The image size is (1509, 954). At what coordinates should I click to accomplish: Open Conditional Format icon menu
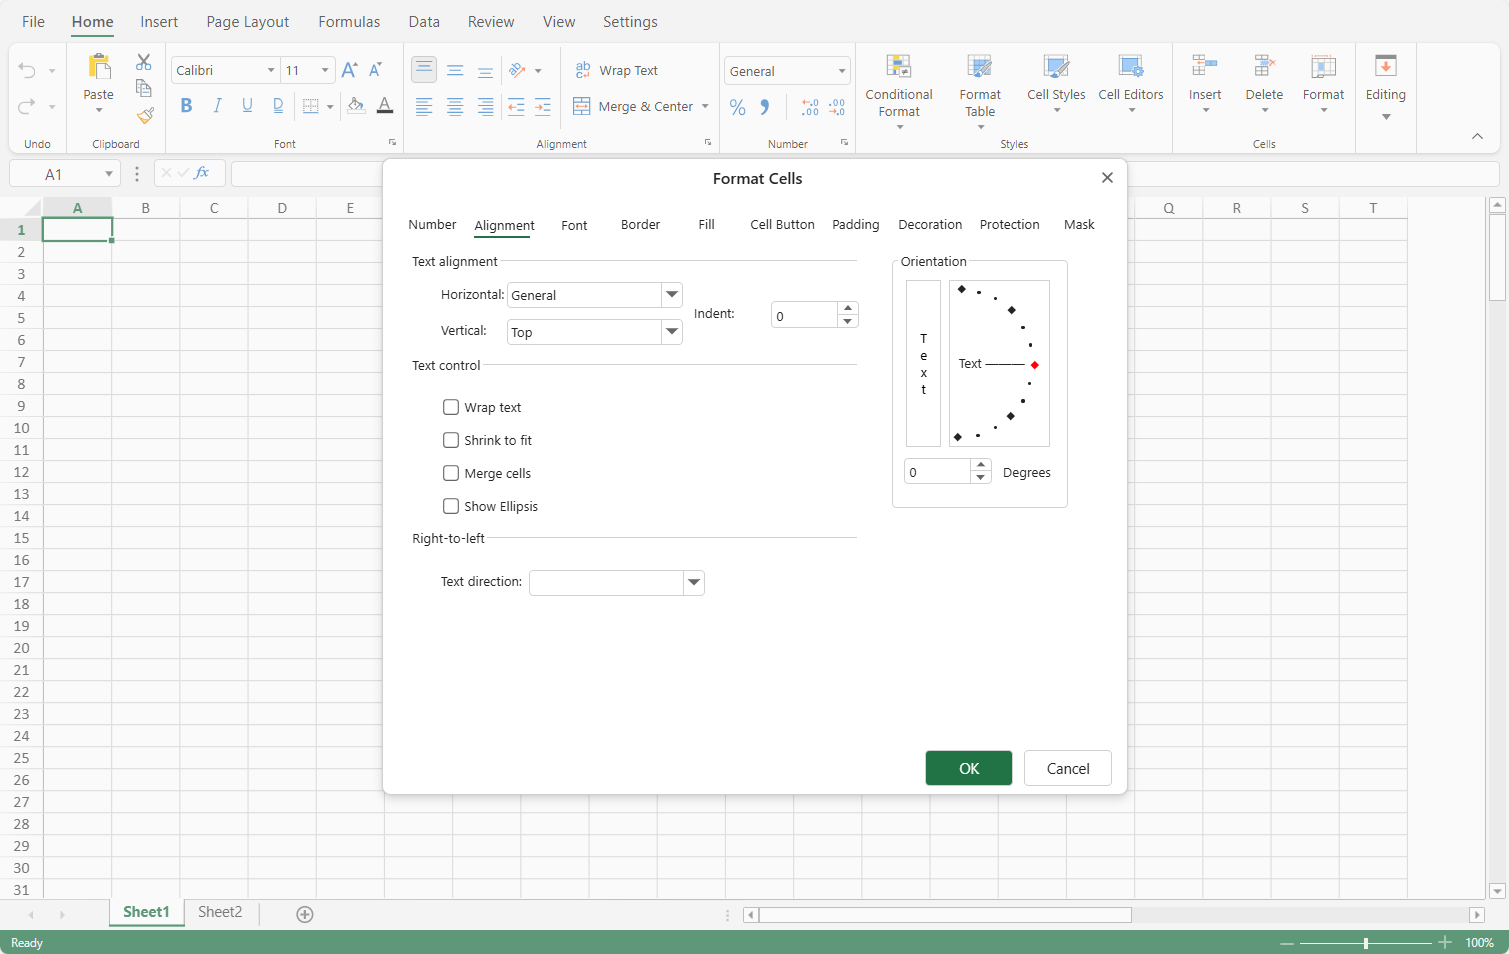tap(898, 90)
